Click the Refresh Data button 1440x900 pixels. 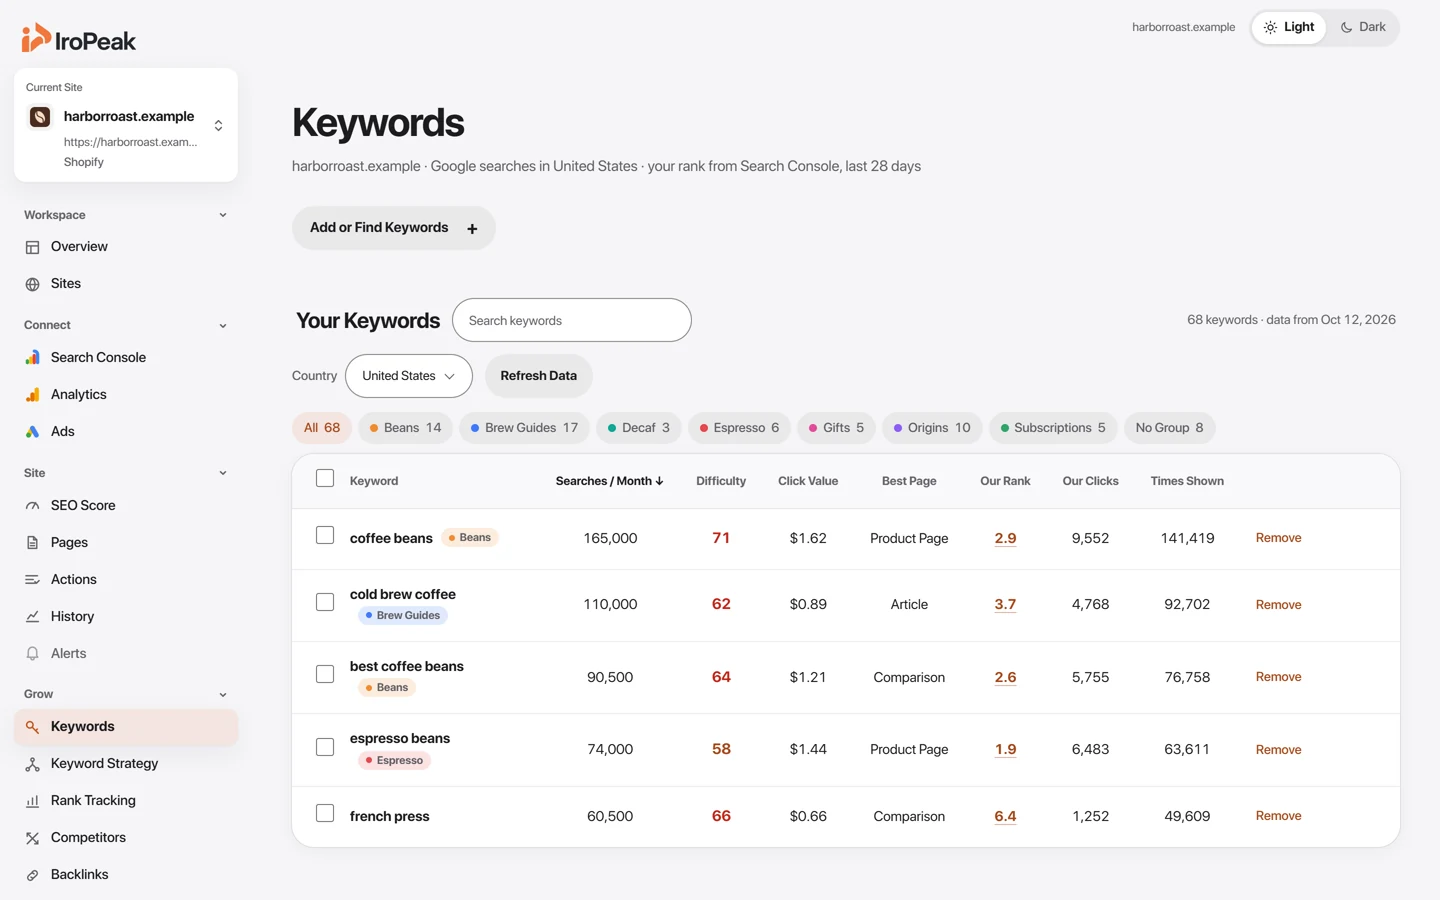(x=538, y=376)
